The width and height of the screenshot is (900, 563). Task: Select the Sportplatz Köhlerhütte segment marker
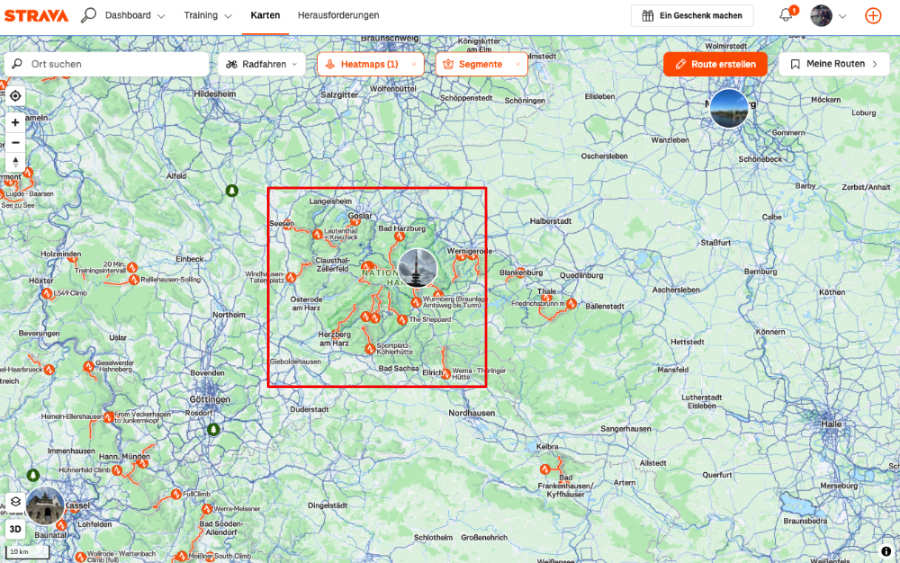click(x=370, y=348)
